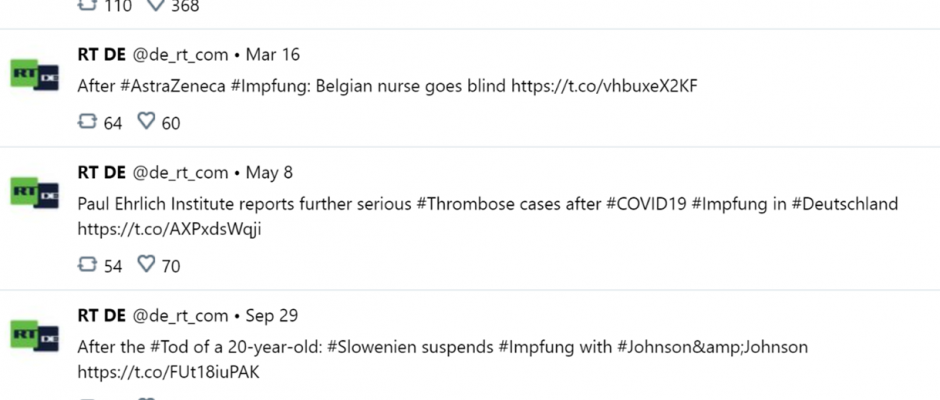Click RT DE name on May 8 tweet
Viewport: 940px width, 400px height.
(101, 173)
